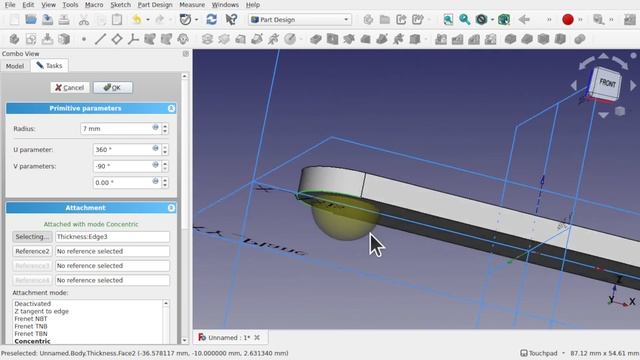Click the datum line icon
The height and width of the screenshot is (360, 640).
point(100,39)
